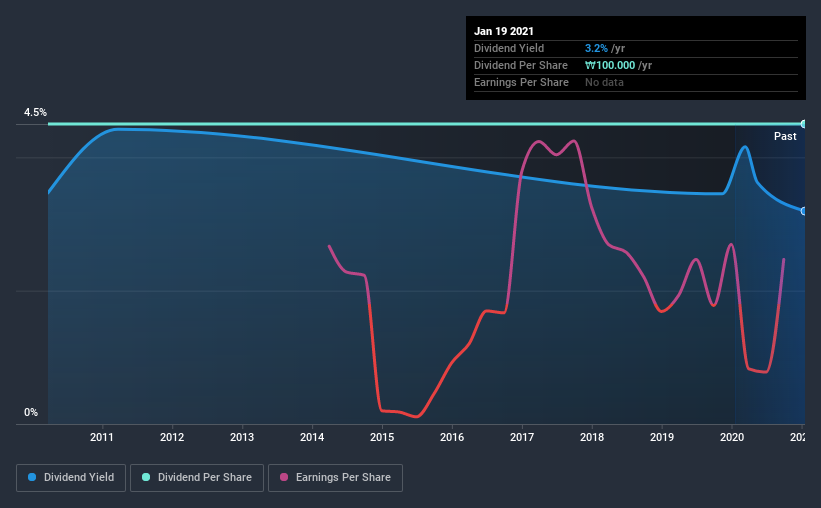The image size is (821, 508).
Task: Toggle the Earnings Per Share legend button
Action: [335, 478]
